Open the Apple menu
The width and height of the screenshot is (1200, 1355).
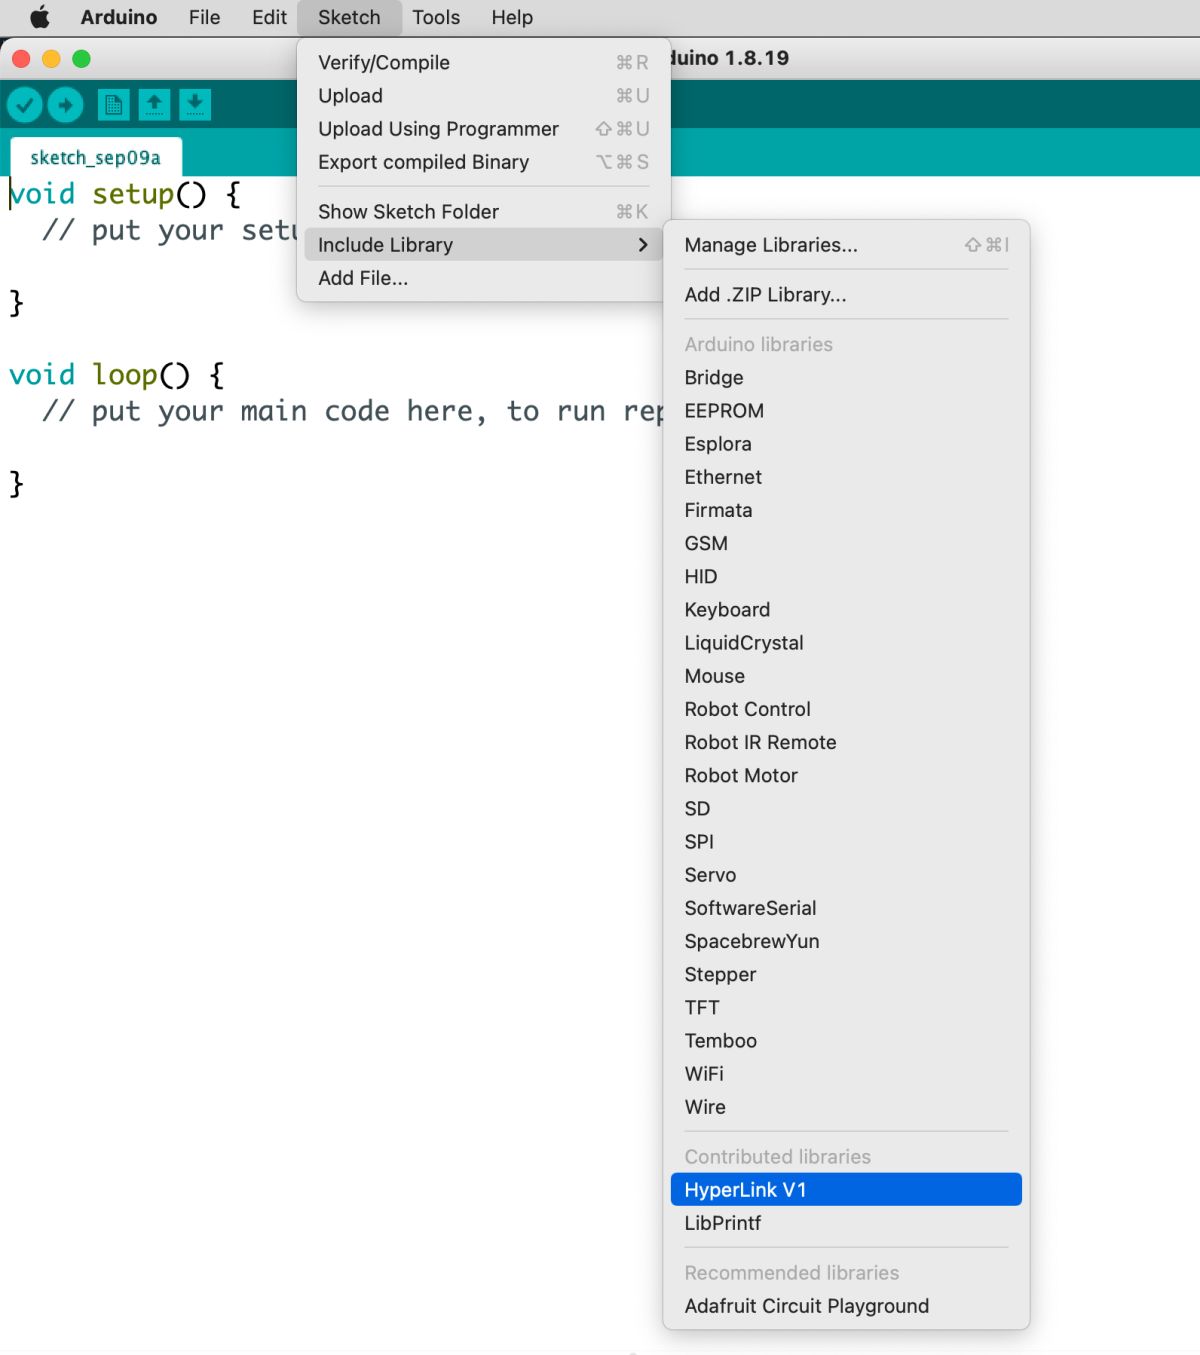[x=39, y=17]
